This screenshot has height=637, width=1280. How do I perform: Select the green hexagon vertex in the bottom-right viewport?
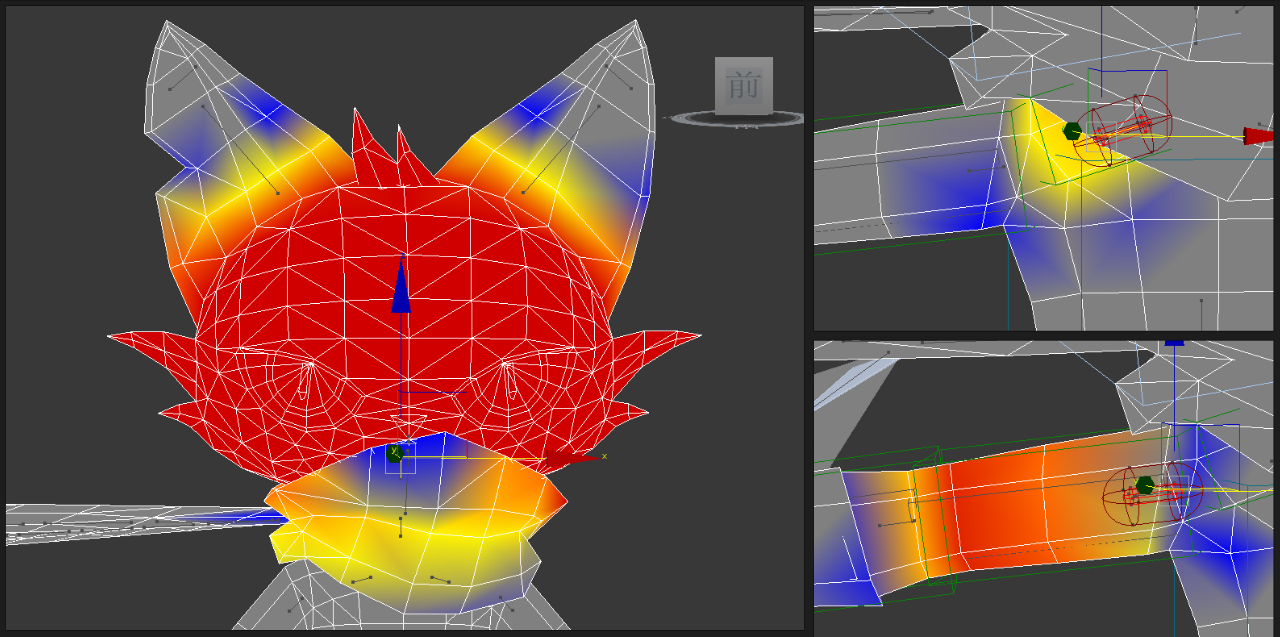tap(1145, 485)
